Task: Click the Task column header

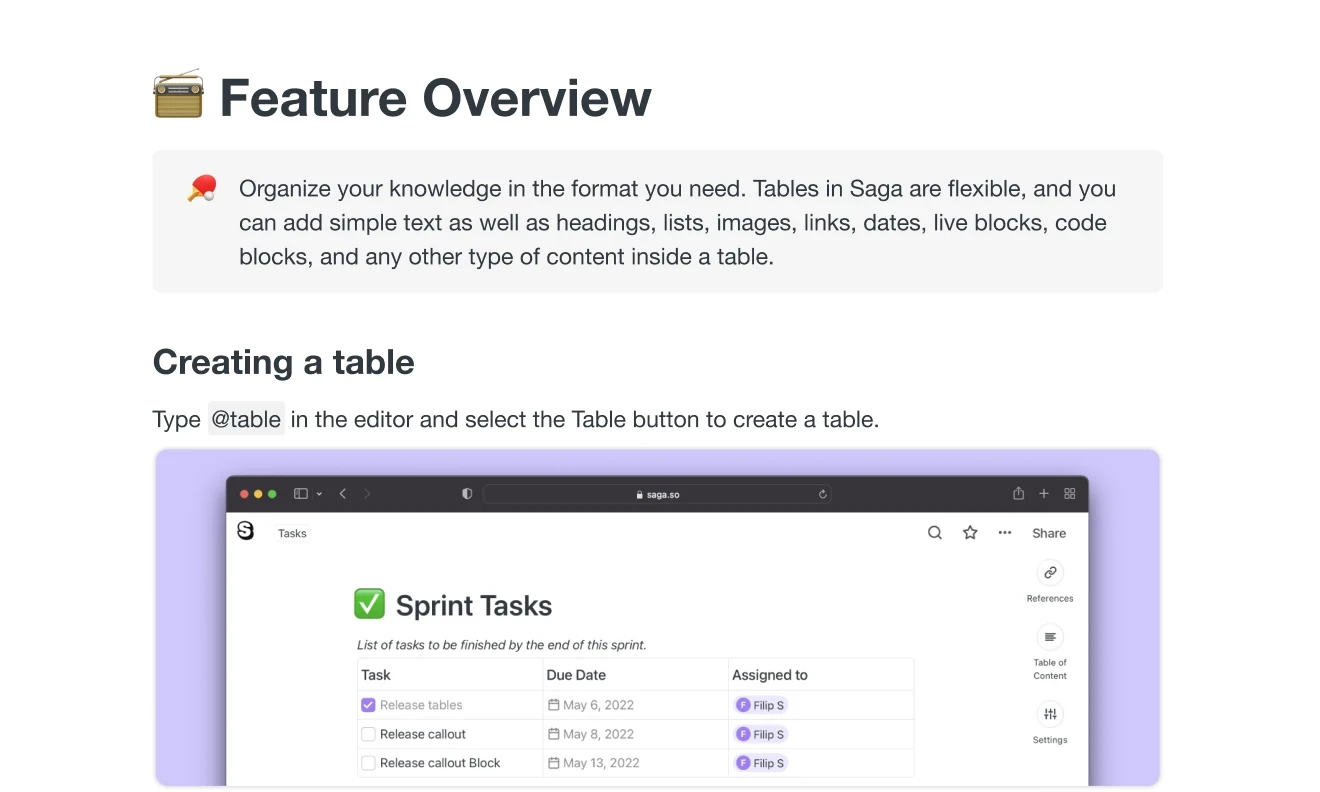Action: (376, 675)
